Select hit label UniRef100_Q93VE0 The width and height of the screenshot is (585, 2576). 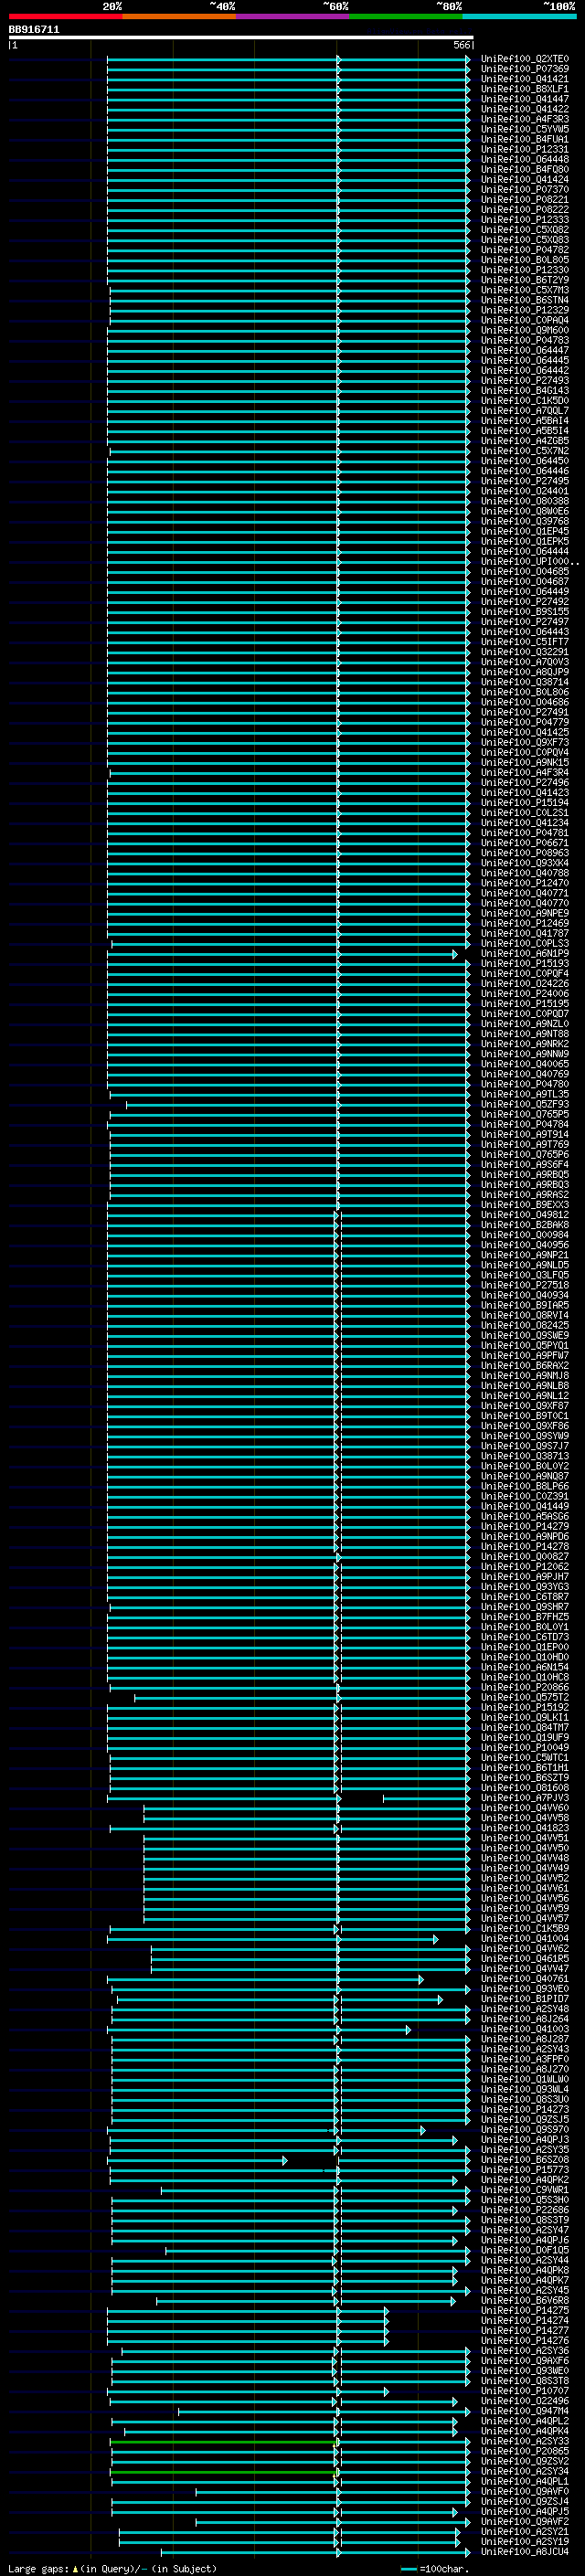click(525, 1988)
